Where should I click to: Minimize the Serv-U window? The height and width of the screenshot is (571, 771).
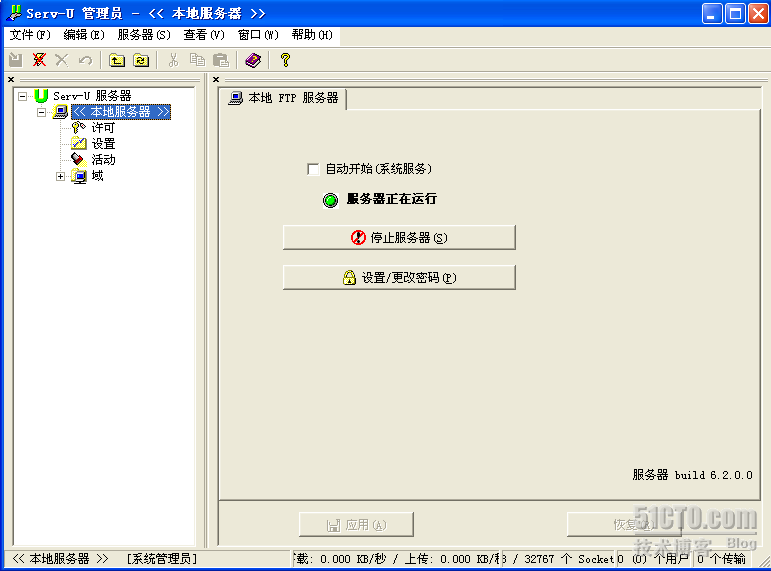pyautogui.click(x=712, y=13)
